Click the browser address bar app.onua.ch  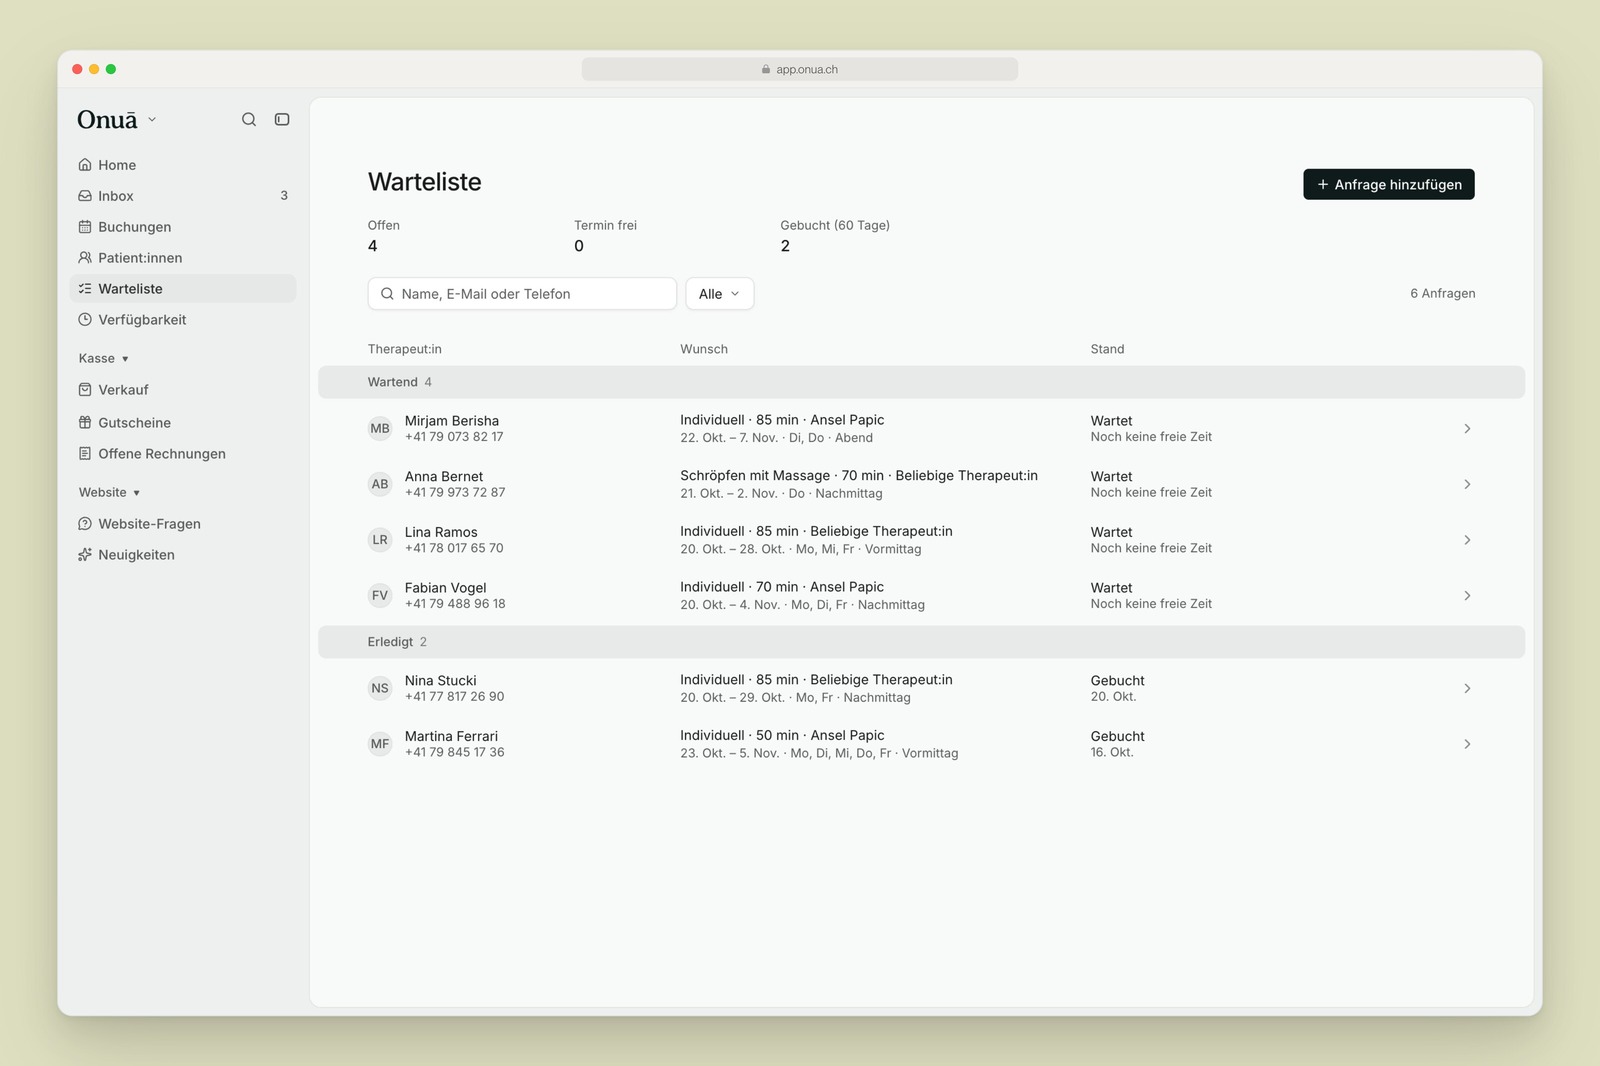click(800, 69)
